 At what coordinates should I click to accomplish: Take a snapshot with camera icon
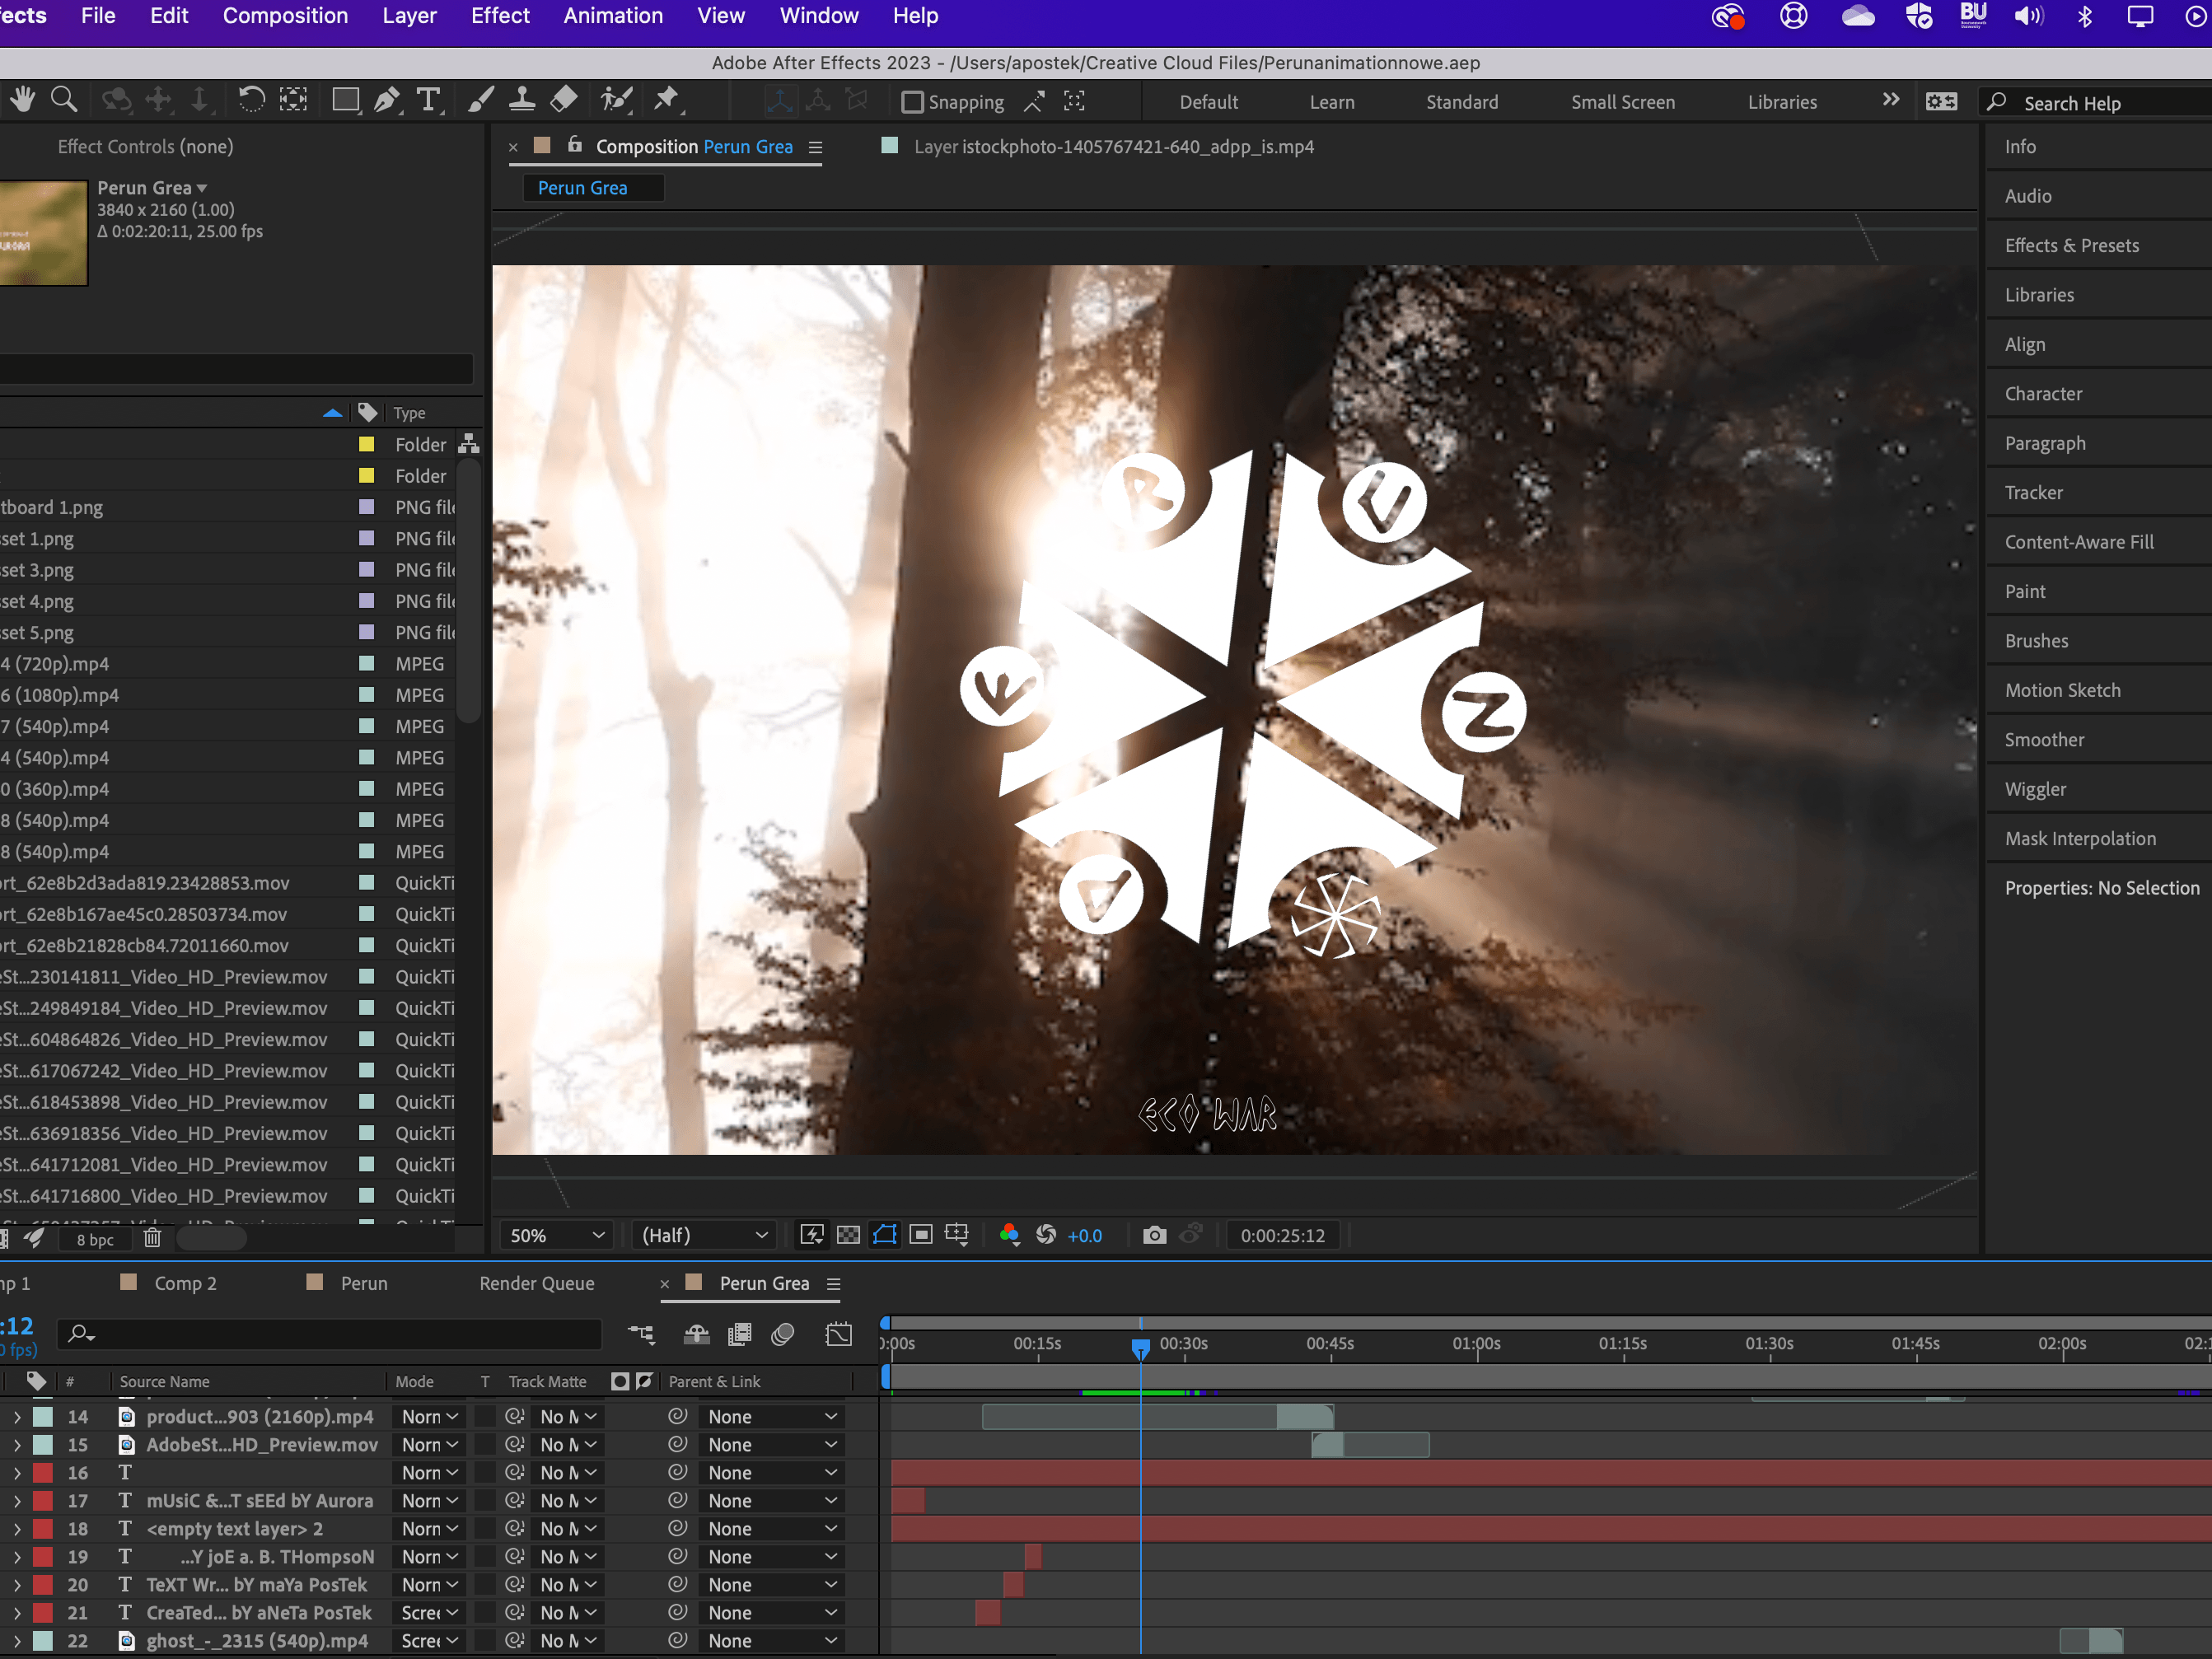click(1154, 1235)
